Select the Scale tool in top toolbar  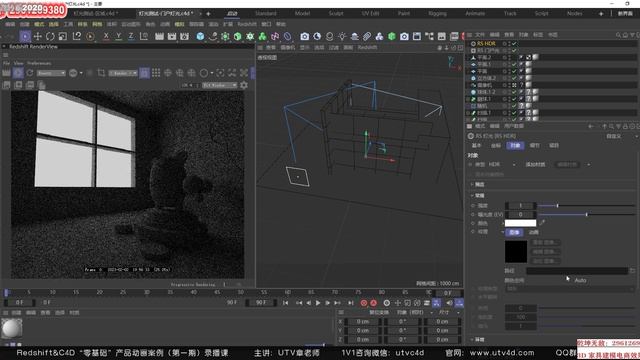[x=62, y=36]
